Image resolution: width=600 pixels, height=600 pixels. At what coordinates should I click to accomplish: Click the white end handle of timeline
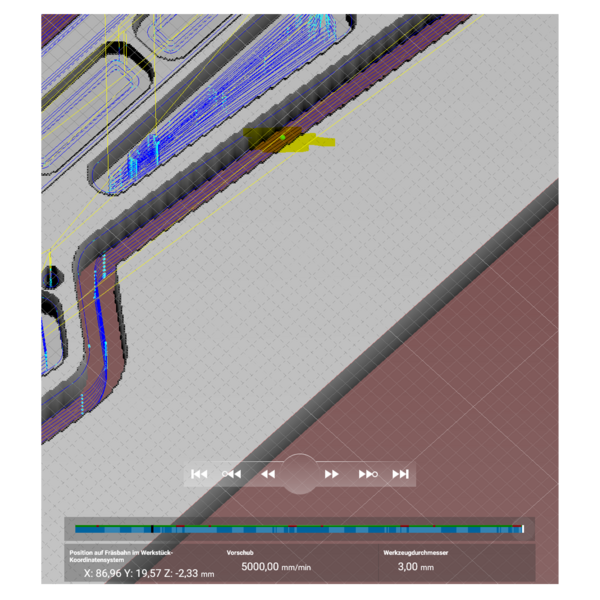coord(523,529)
